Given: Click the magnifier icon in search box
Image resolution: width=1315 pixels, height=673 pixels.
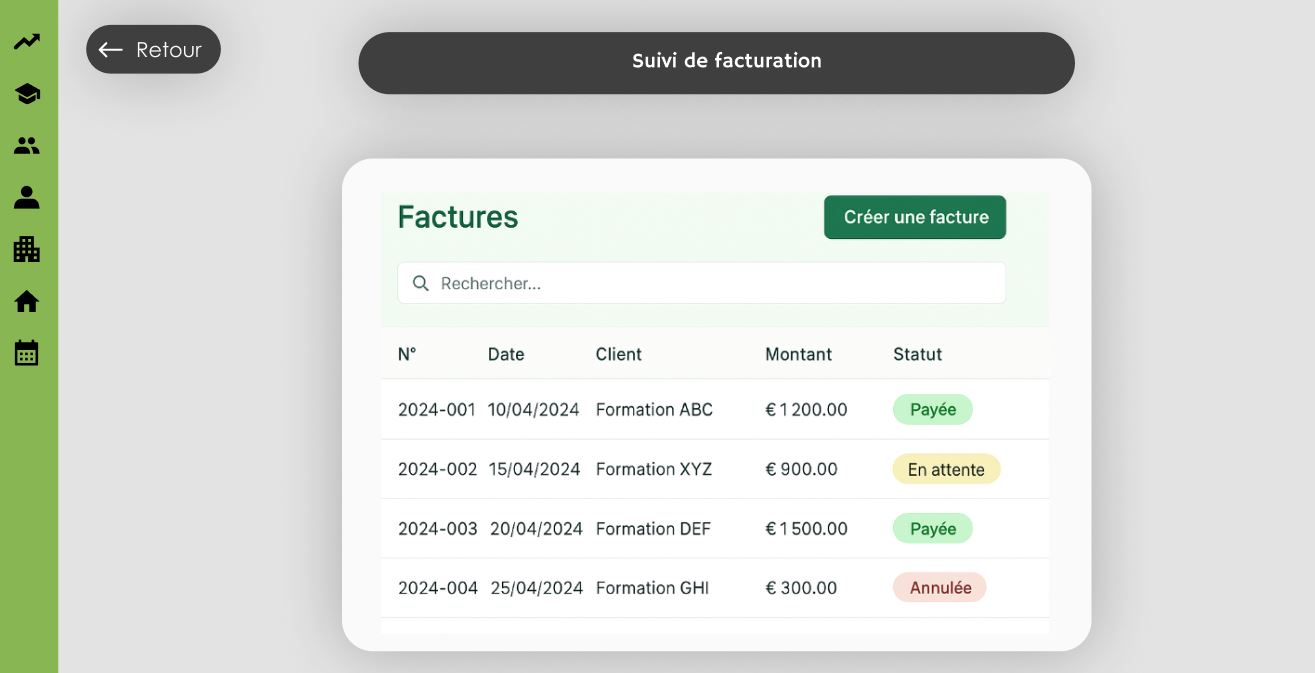Looking at the screenshot, I should [421, 284].
